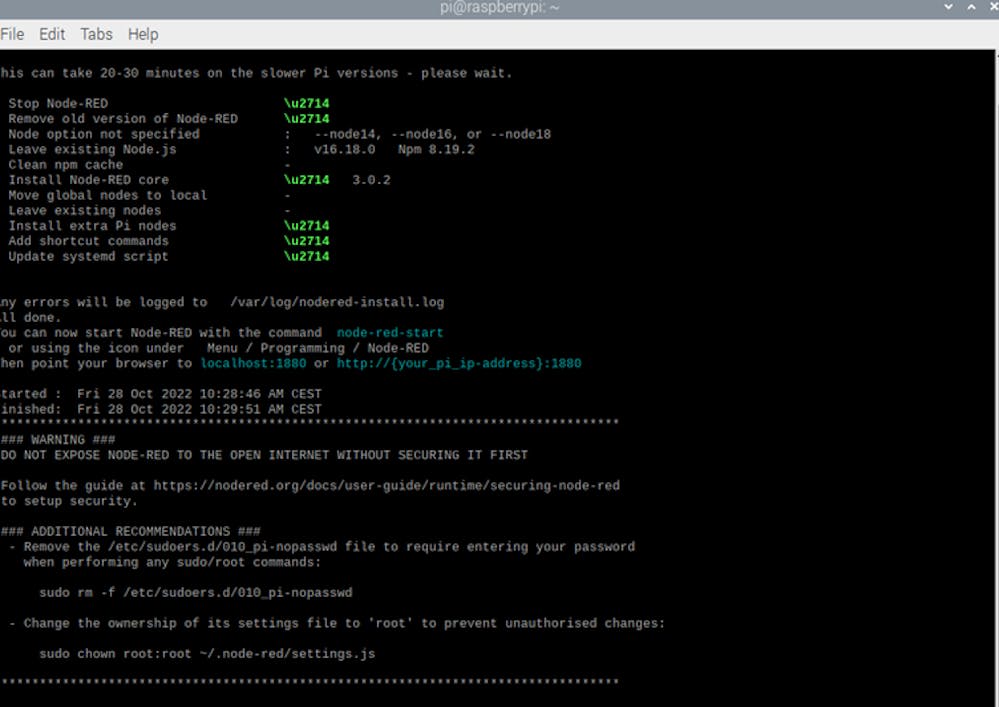Click 'Update systemd script' line
Screen dimensions: 999x707
[89, 256]
